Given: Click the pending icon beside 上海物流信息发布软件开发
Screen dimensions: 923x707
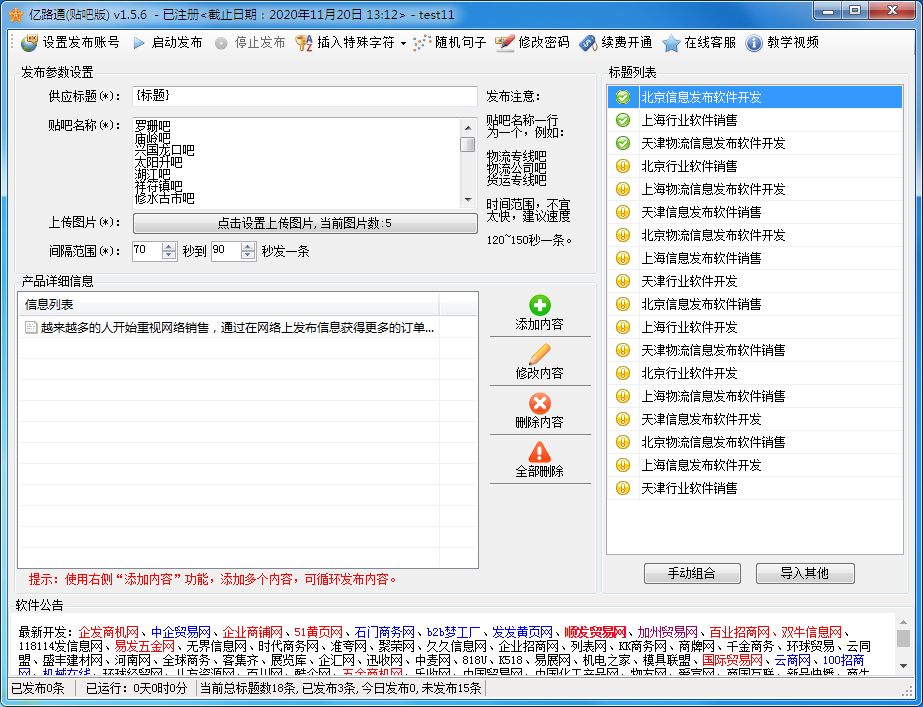Looking at the screenshot, I should pos(623,189).
